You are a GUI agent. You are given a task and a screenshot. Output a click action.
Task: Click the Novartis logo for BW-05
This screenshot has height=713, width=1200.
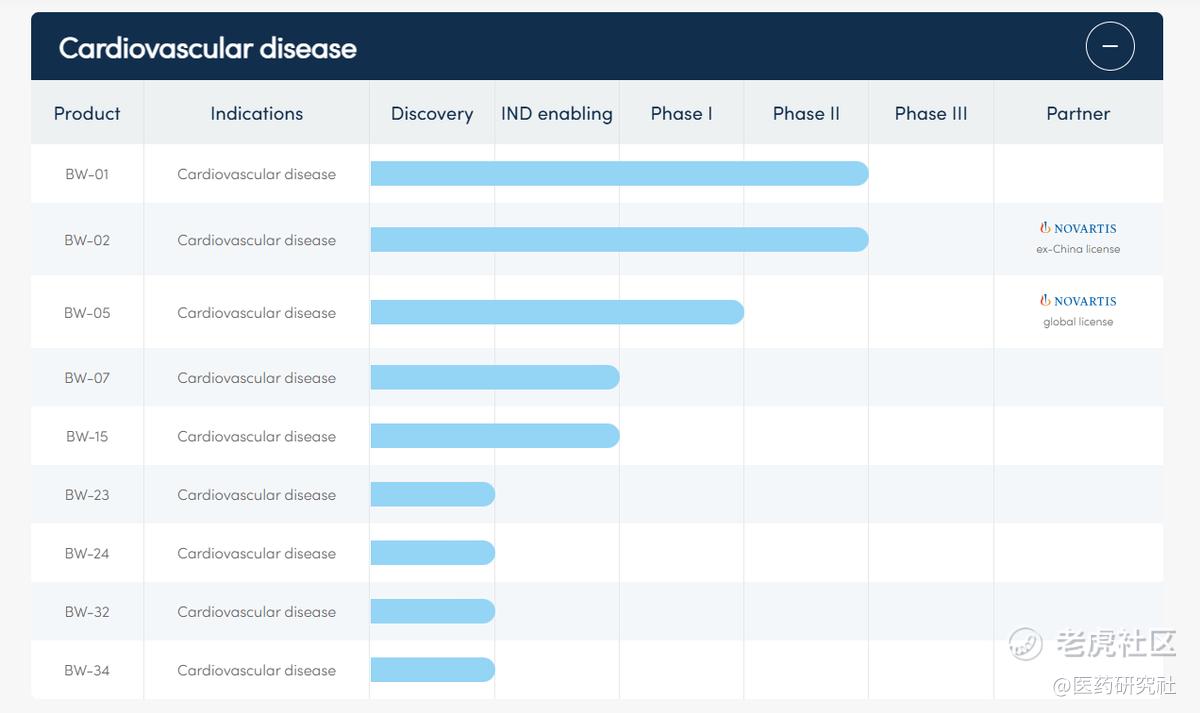tap(1078, 300)
